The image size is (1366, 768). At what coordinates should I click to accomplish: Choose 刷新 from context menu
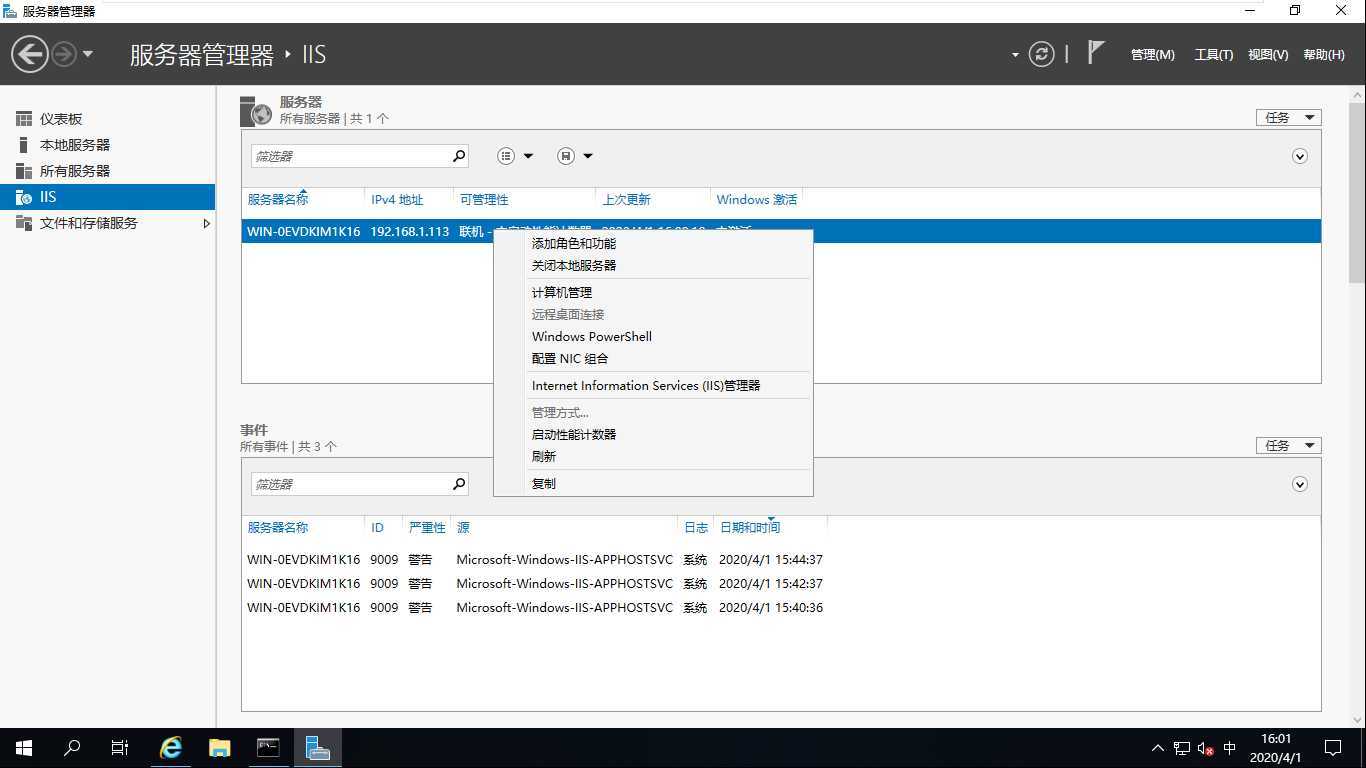[653, 456]
